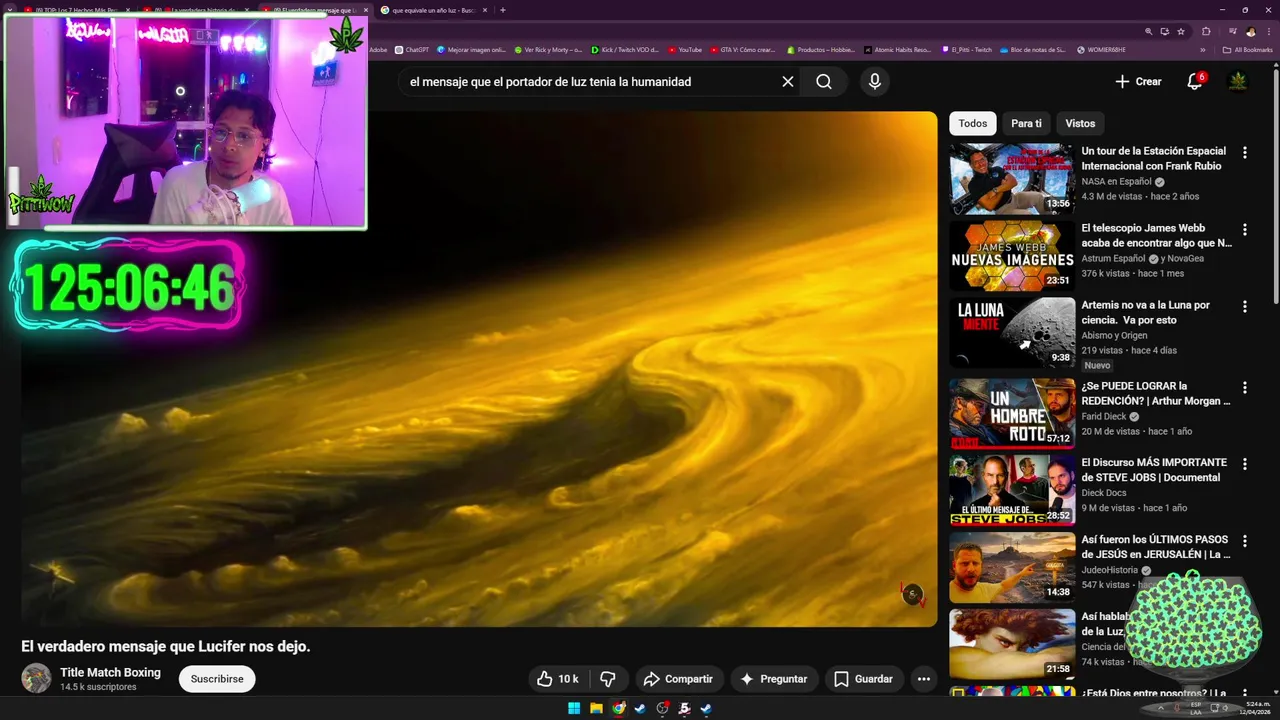Open 'El Discurso MÁS IMPORTANTE de STEVE JOBS' title
This screenshot has height=720, width=1280.
pos(1154,470)
